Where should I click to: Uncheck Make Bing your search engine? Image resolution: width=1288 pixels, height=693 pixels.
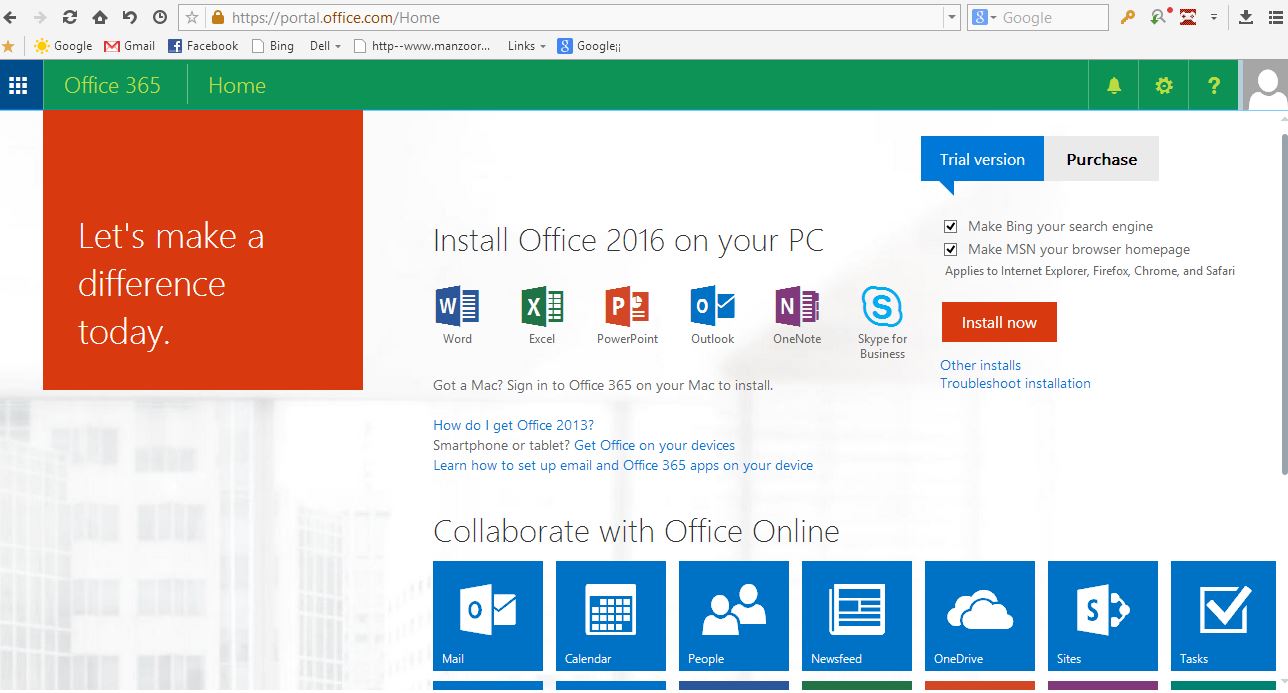pyautogui.click(x=950, y=226)
